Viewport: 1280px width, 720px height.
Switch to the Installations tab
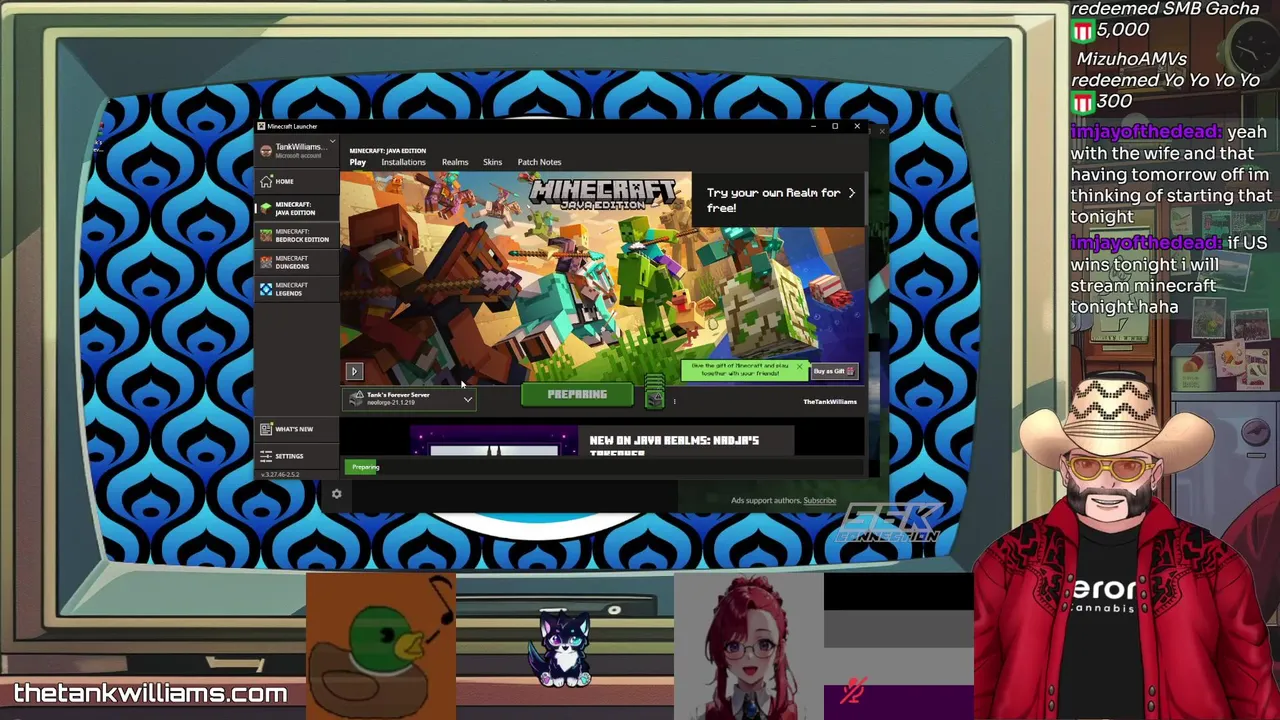403,162
